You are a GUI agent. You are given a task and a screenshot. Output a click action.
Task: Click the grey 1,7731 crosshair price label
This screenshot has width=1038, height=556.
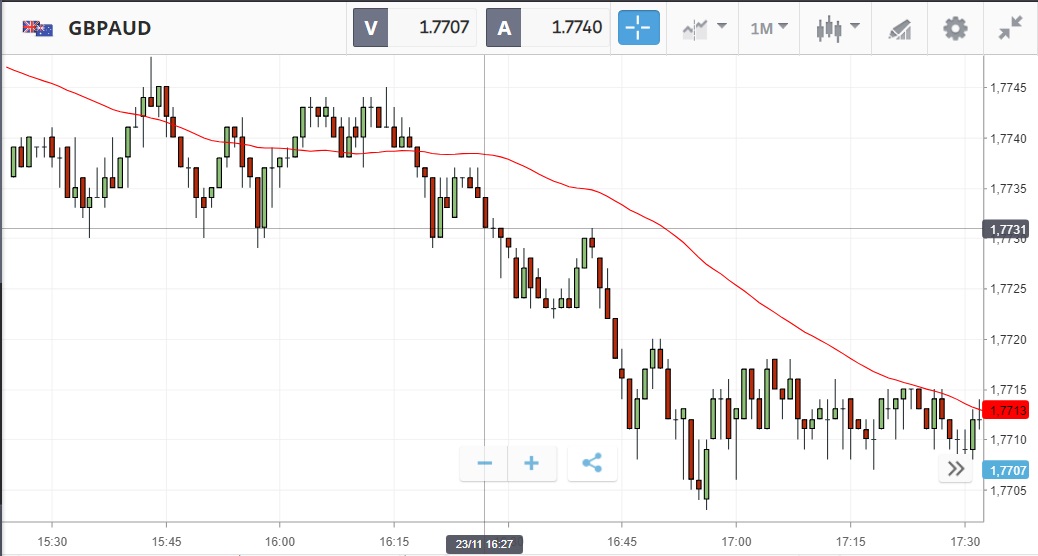tap(1009, 229)
